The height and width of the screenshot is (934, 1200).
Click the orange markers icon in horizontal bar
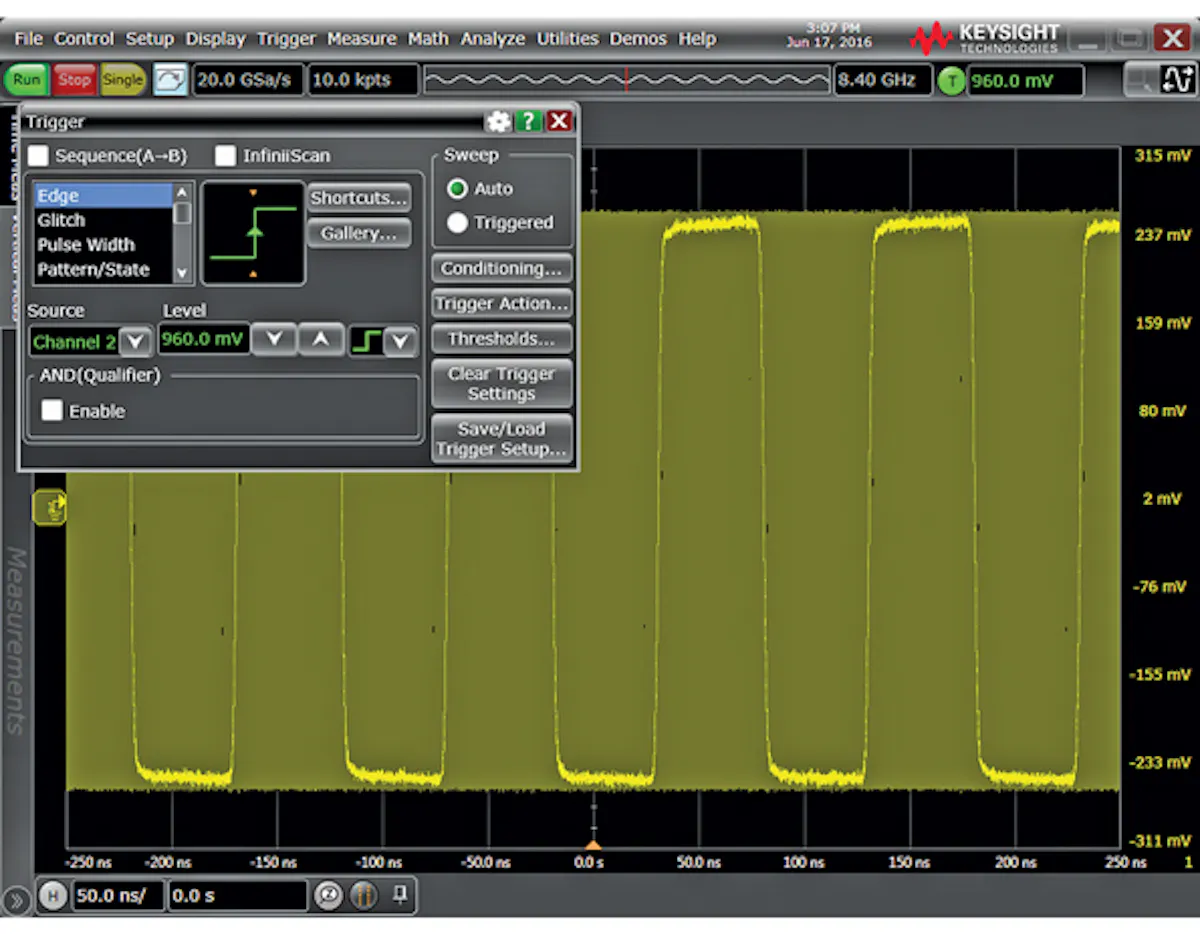click(364, 896)
